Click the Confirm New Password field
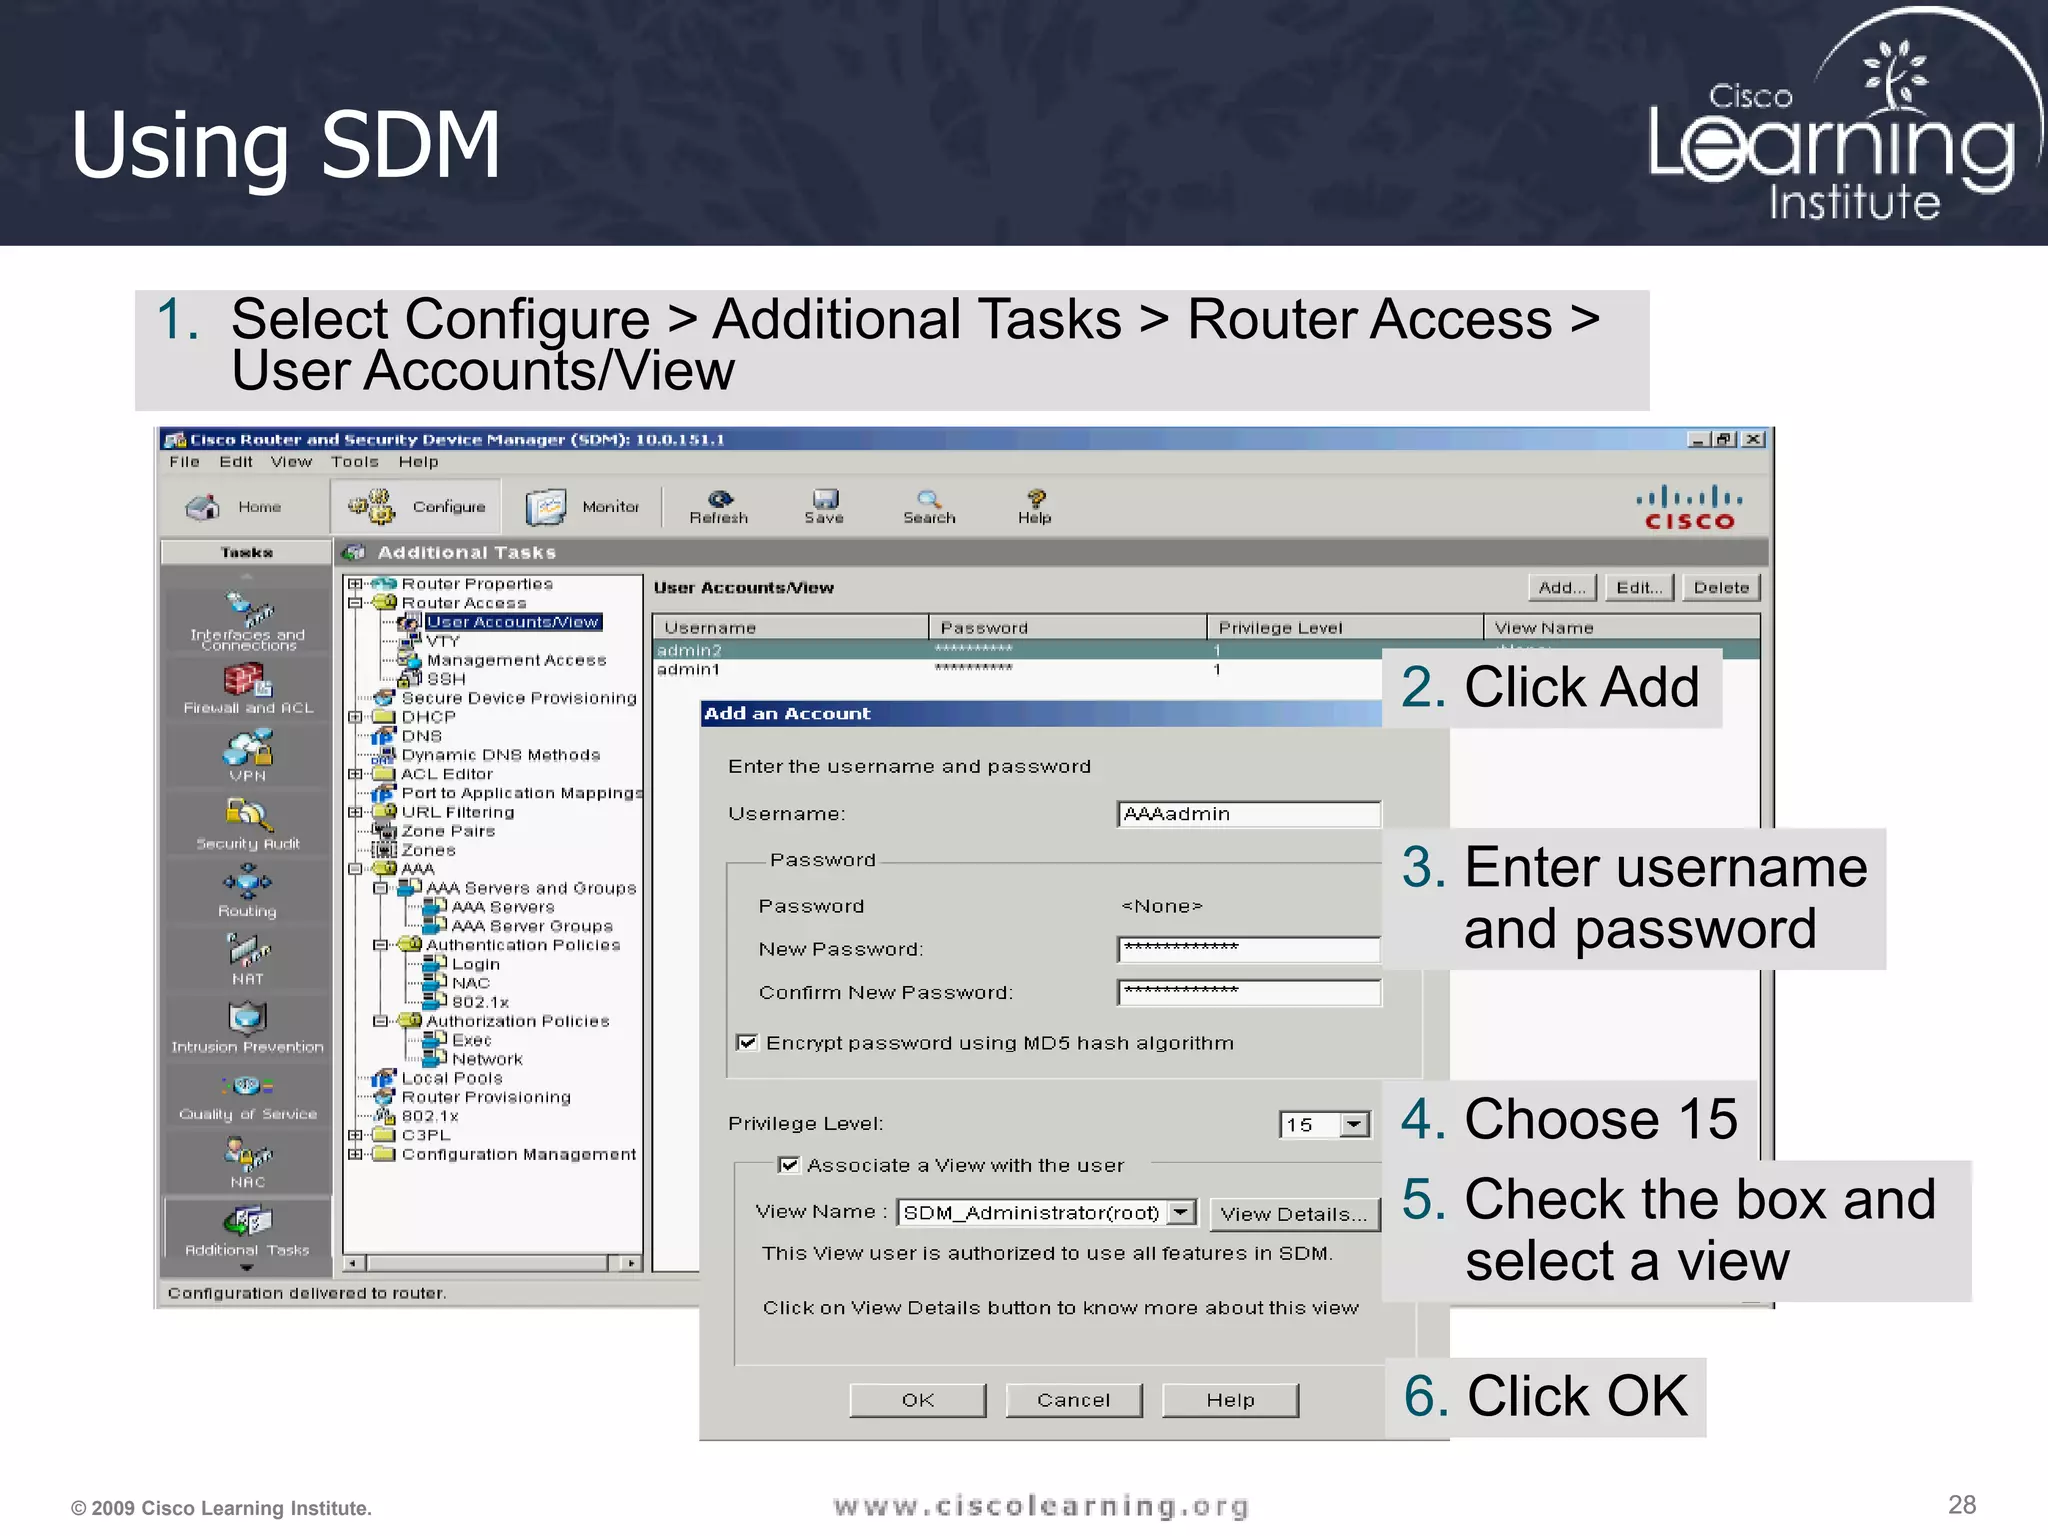The height and width of the screenshot is (1536, 2048). [1249, 992]
